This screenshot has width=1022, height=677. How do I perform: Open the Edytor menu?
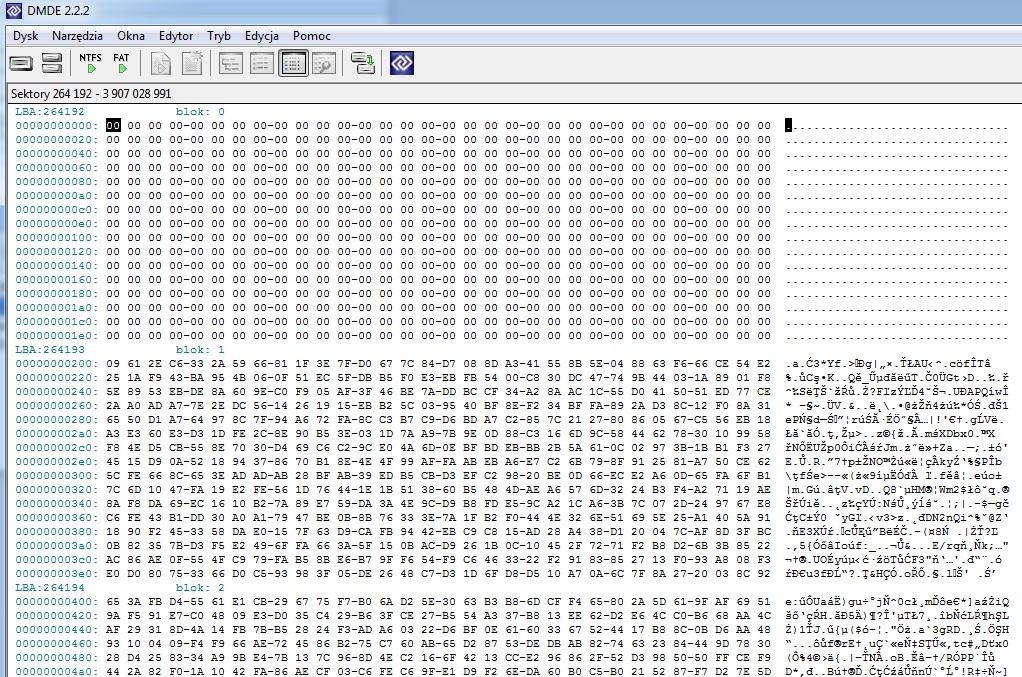pos(176,36)
